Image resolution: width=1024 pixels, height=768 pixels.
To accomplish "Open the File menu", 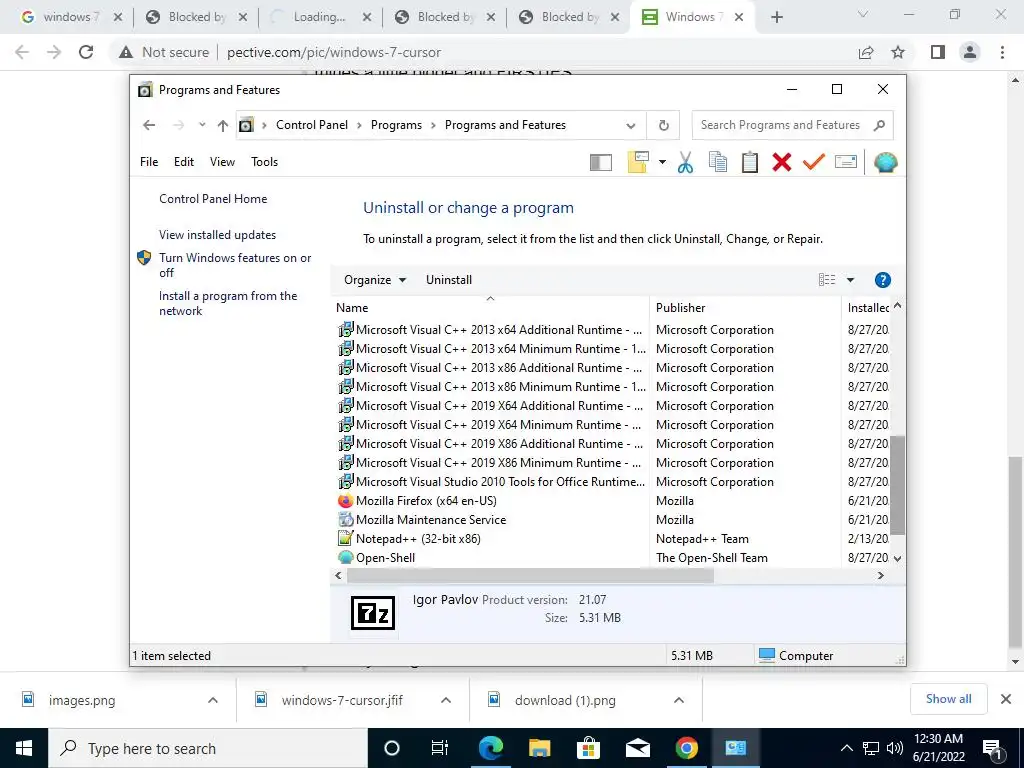I will click(149, 162).
